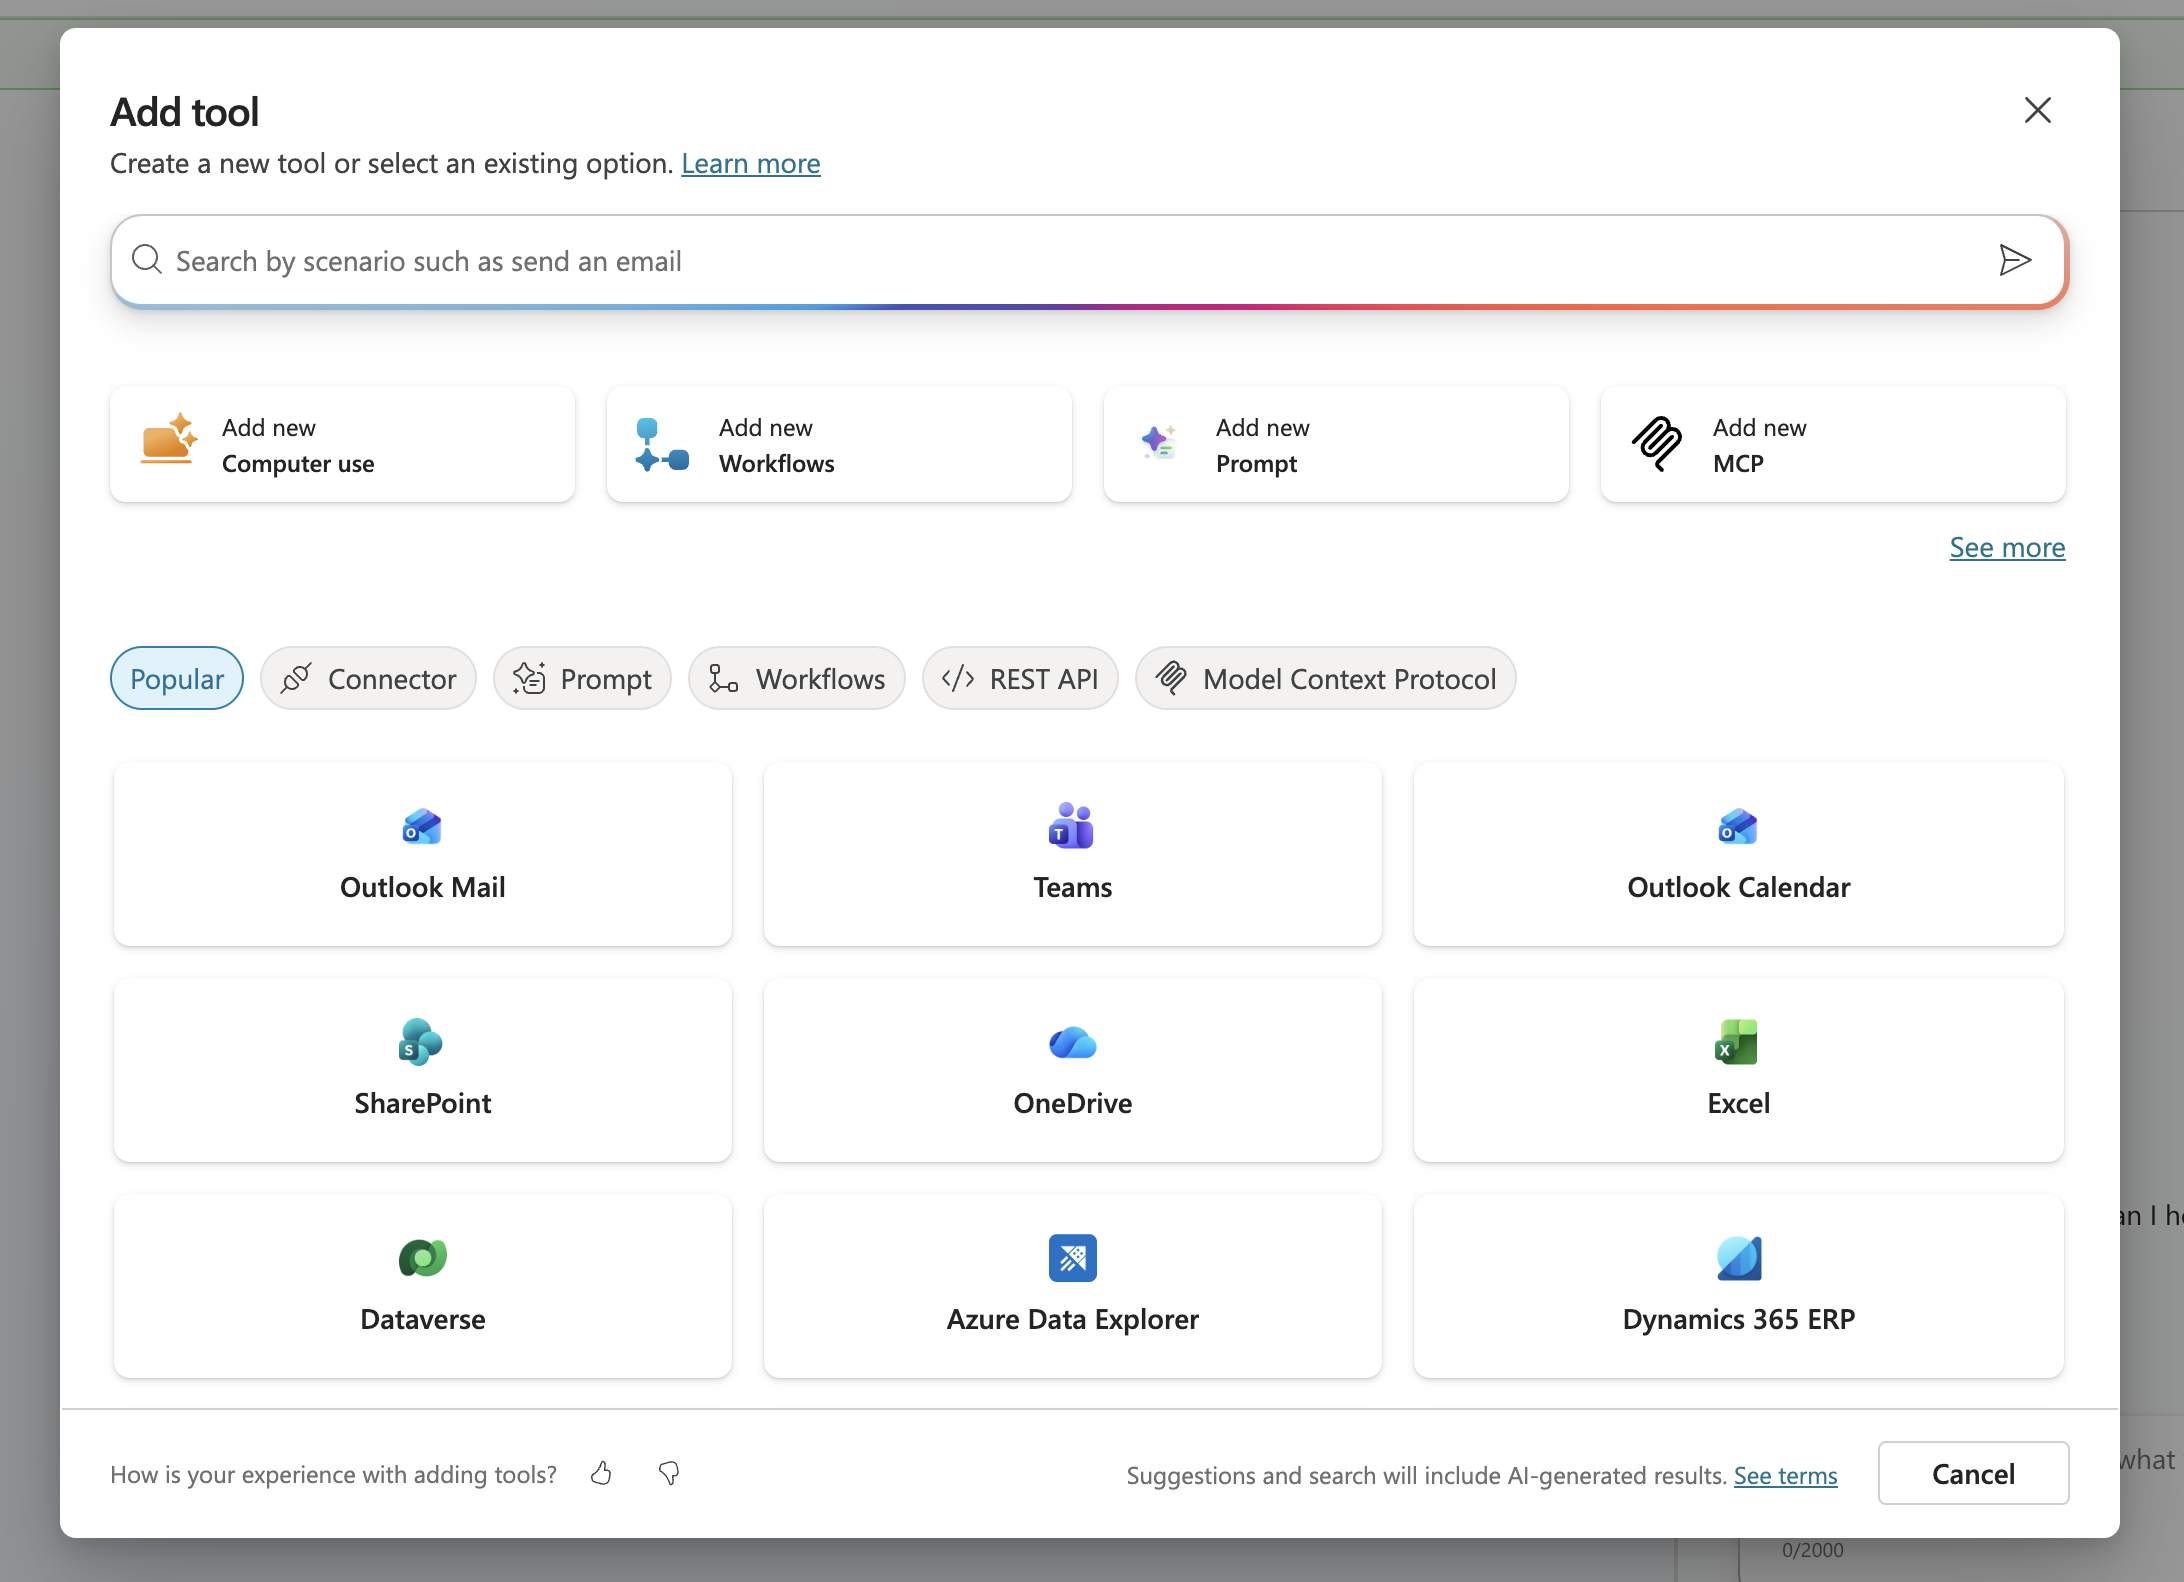2184x1582 pixels.
Task: Click the 'Dynamics 365 ERP' label
Action: [x=1738, y=1319]
